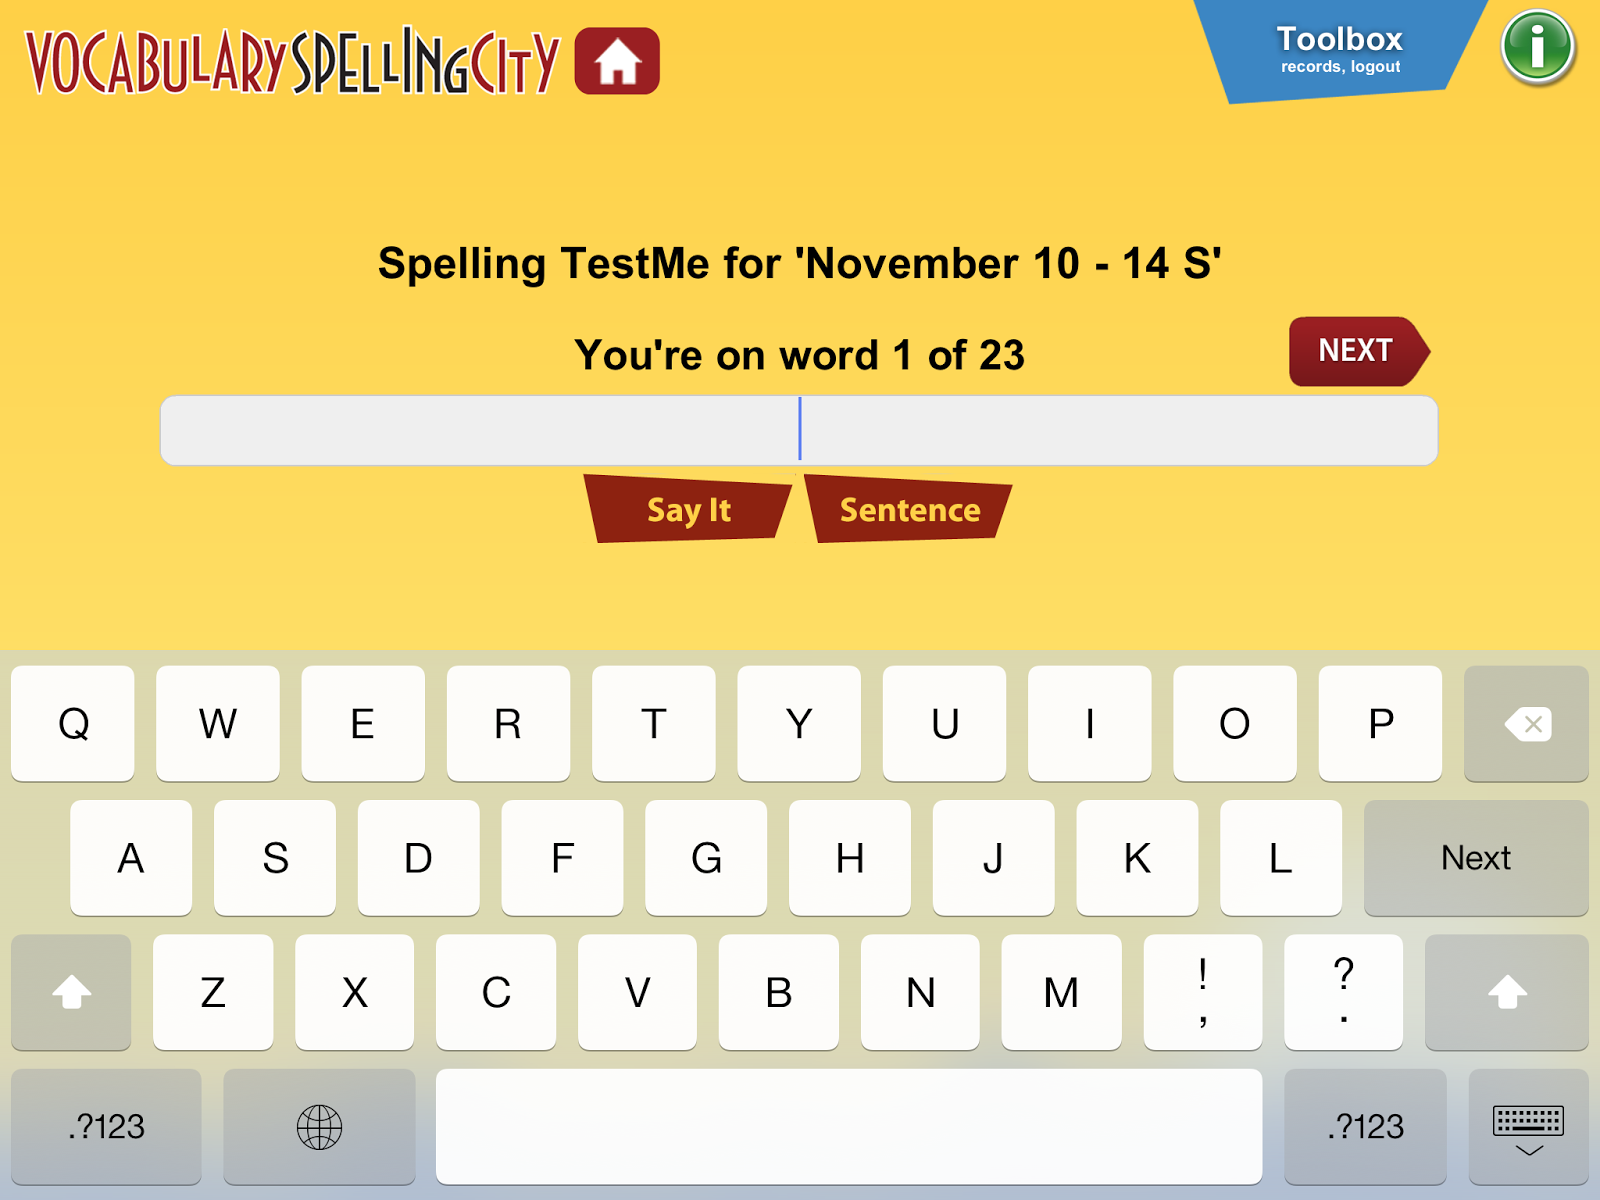The image size is (1600, 1200).
Task: Open the Toolbox records, logout tab
Action: click(1340, 50)
